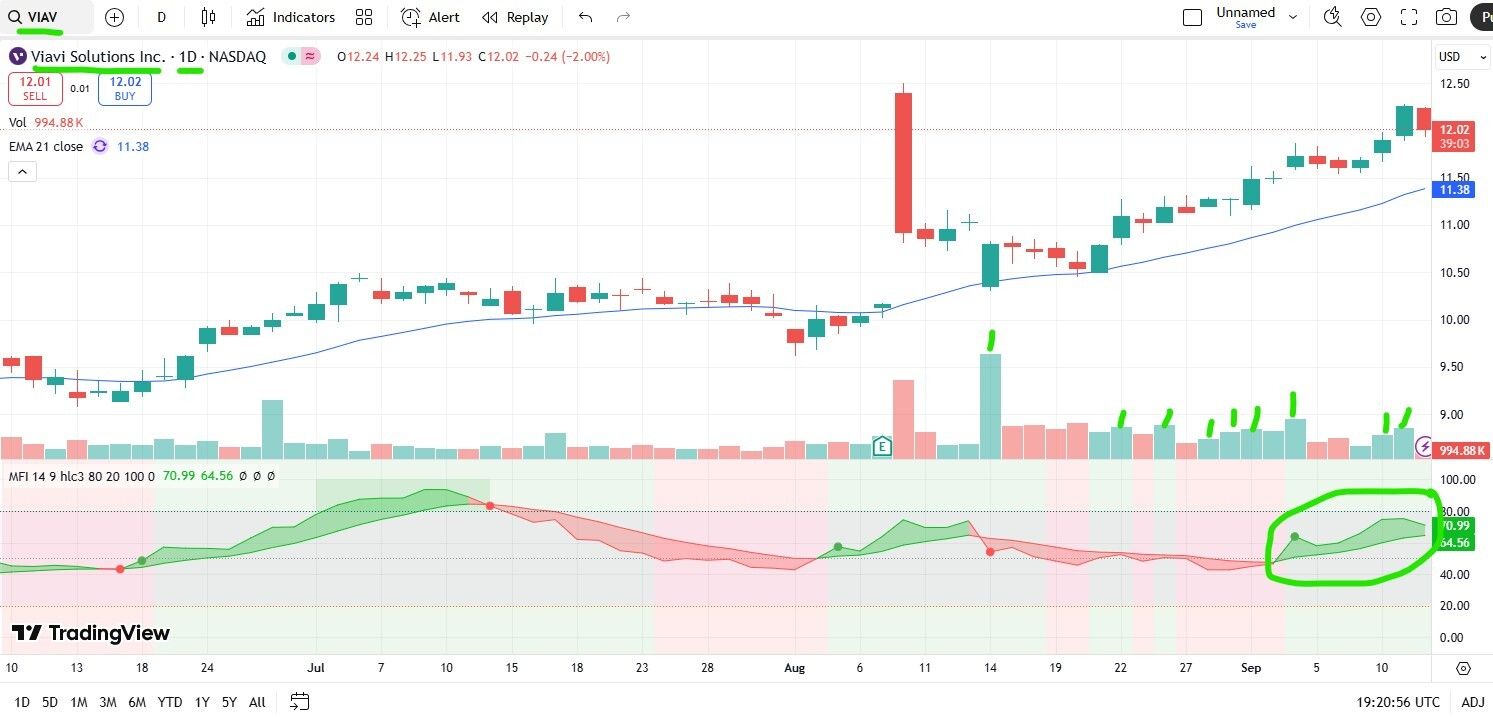Expand the layout management dropdown arrow
The width and height of the screenshot is (1493, 717).
(1293, 17)
